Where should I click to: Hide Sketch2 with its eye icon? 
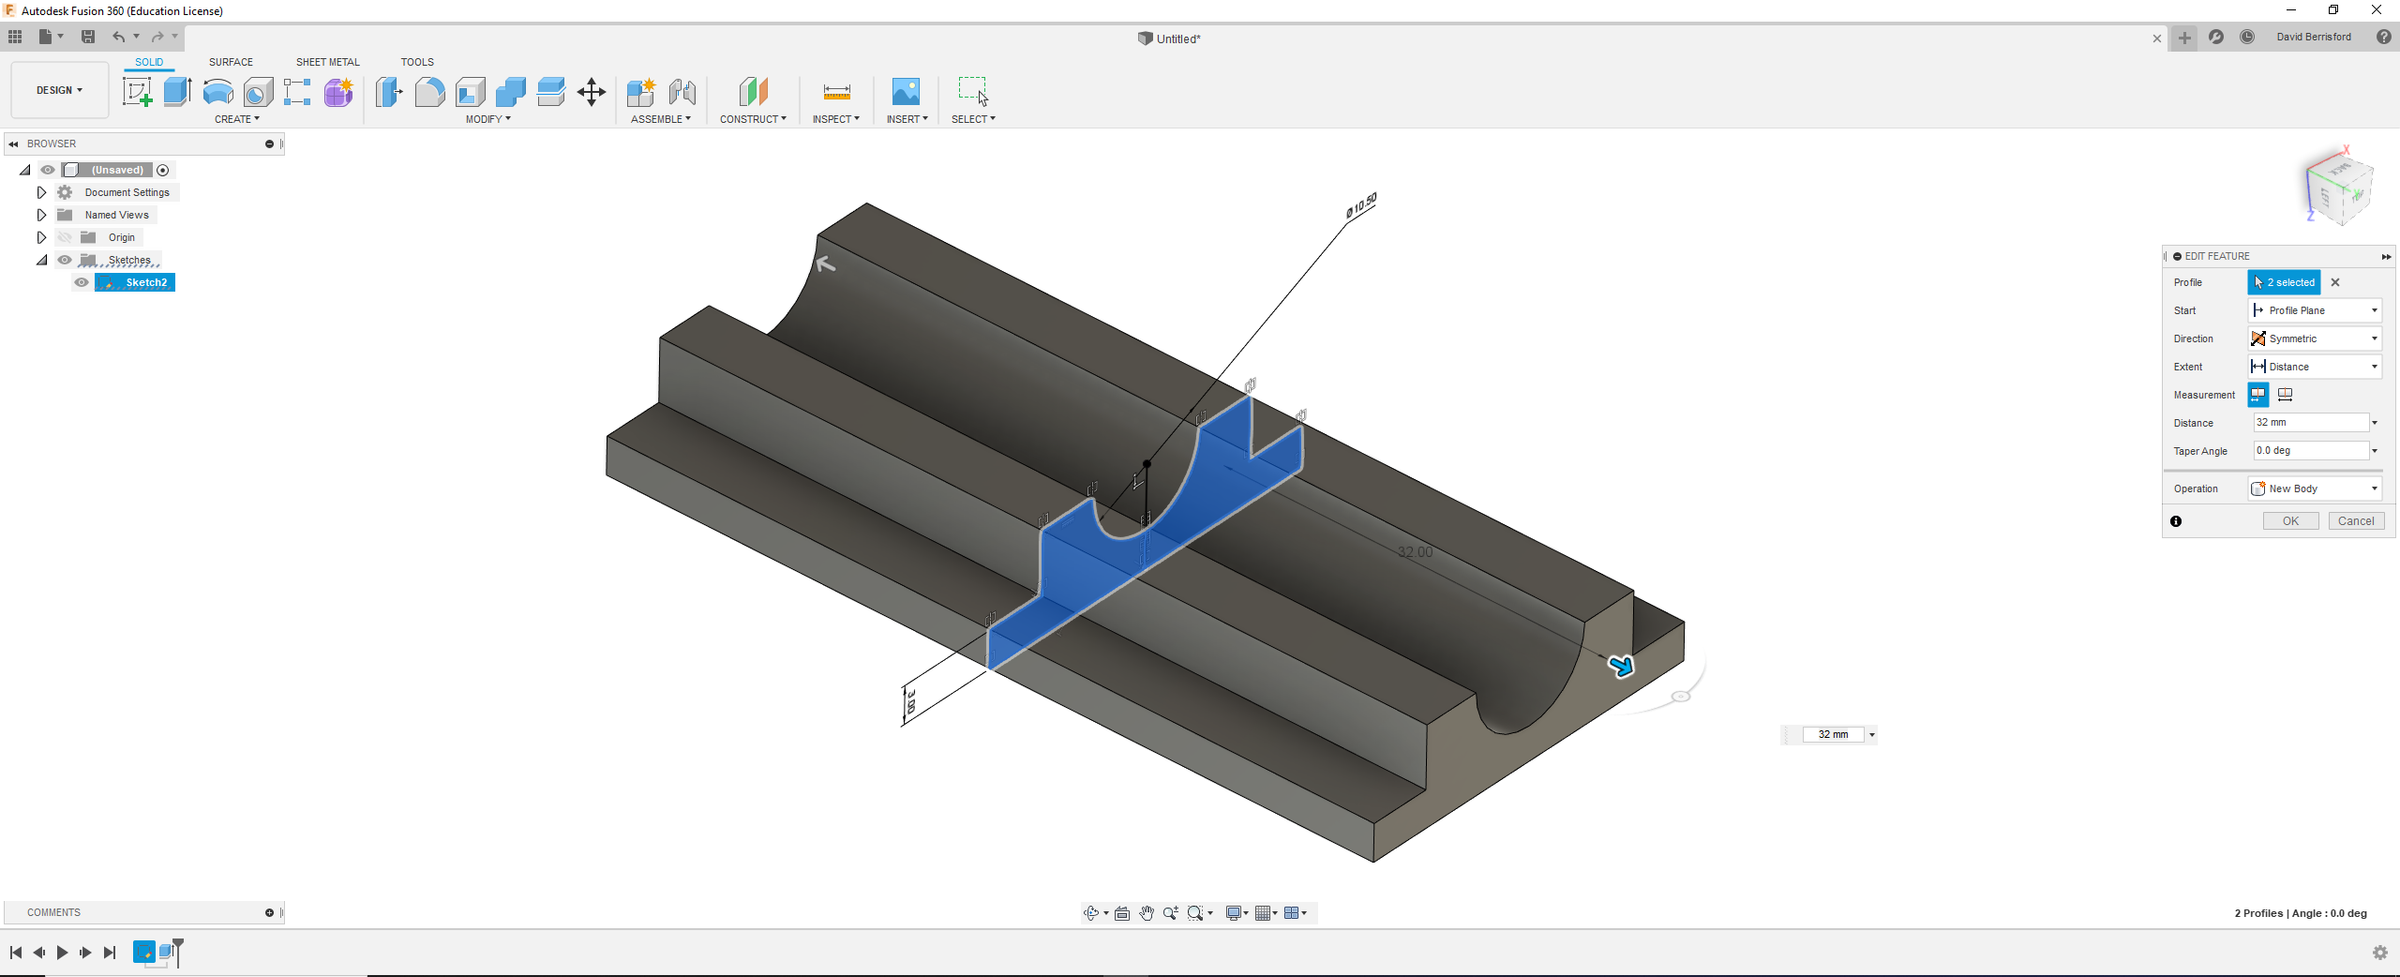(82, 283)
